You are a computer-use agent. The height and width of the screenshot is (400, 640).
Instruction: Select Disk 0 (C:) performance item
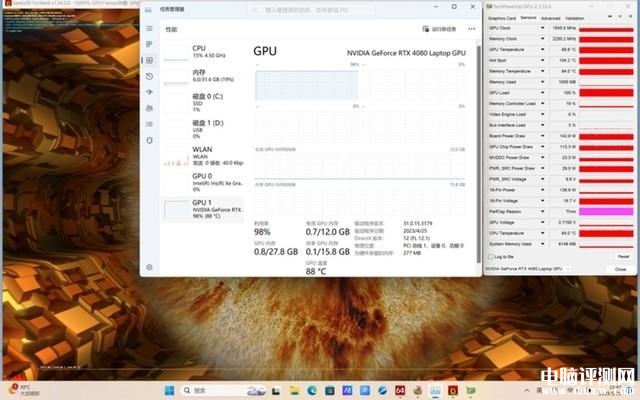pos(203,102)
